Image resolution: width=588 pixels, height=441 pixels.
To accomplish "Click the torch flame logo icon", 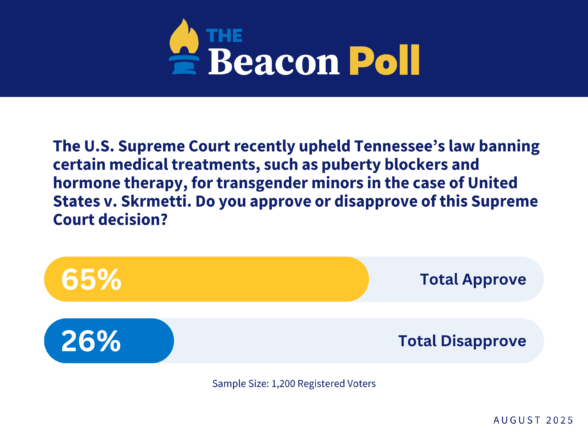I will (184, 37).
